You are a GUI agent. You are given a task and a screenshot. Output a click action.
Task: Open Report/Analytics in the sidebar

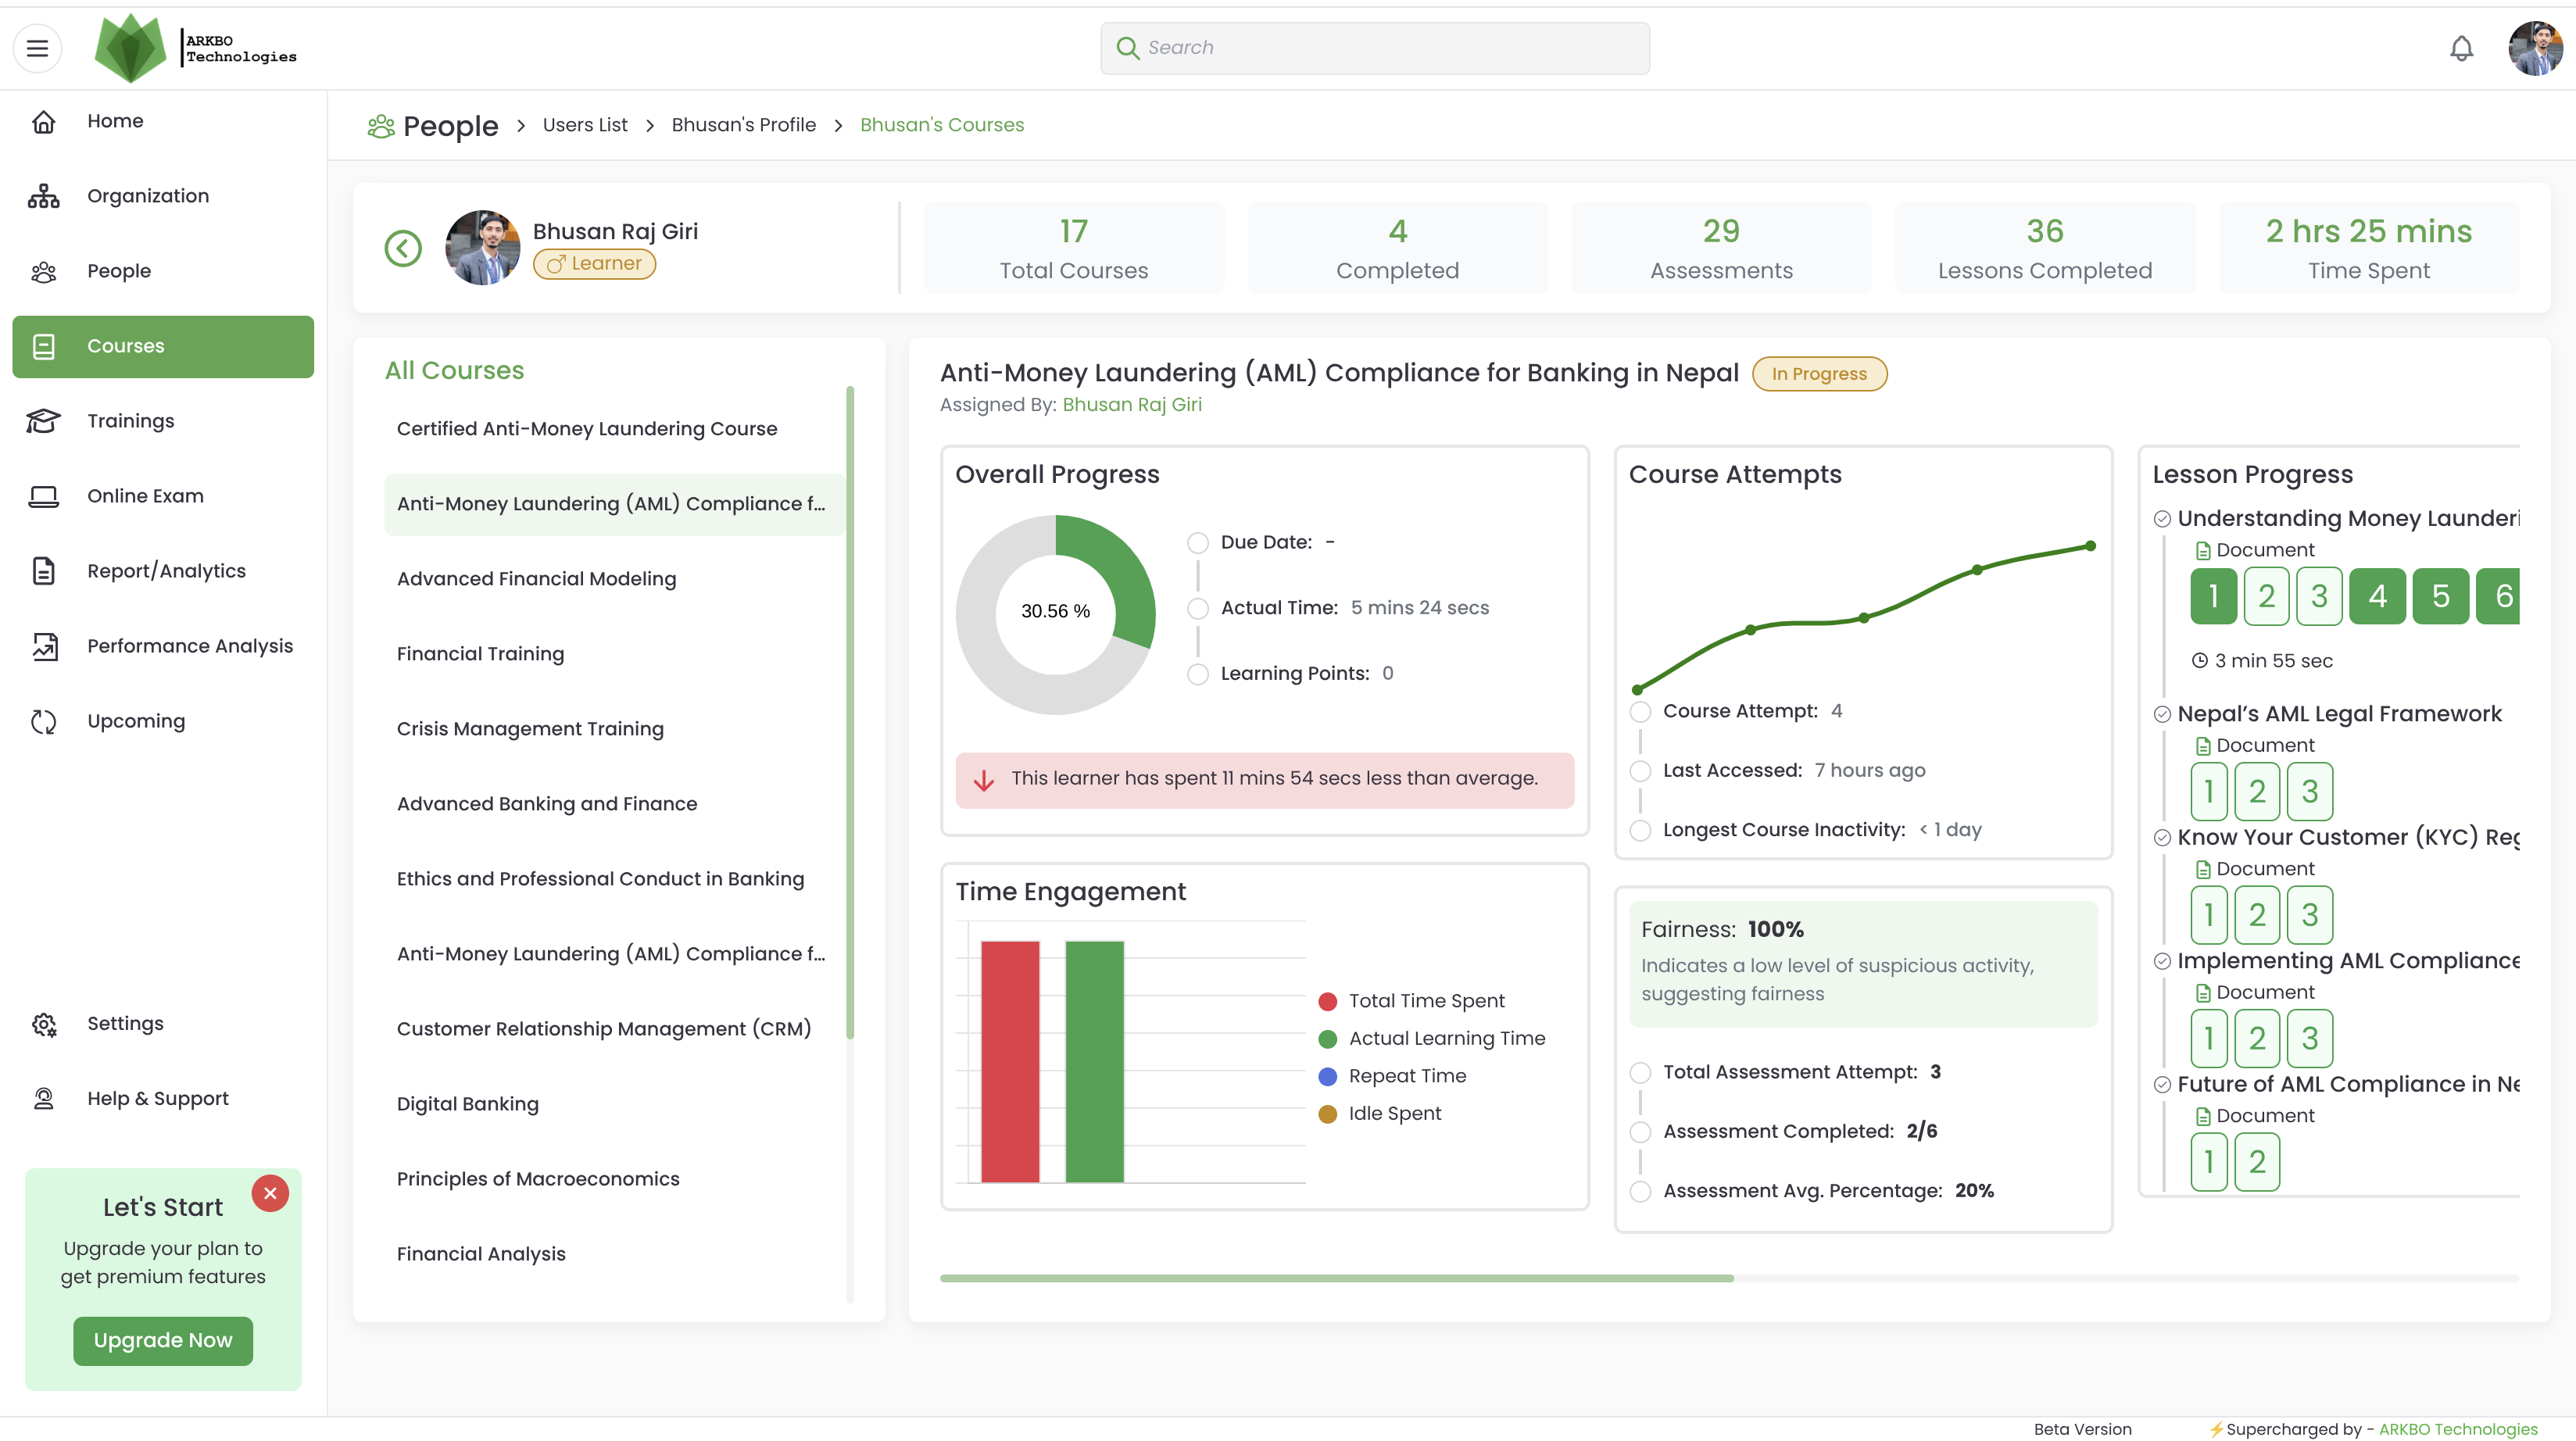[x=166, y=571]
